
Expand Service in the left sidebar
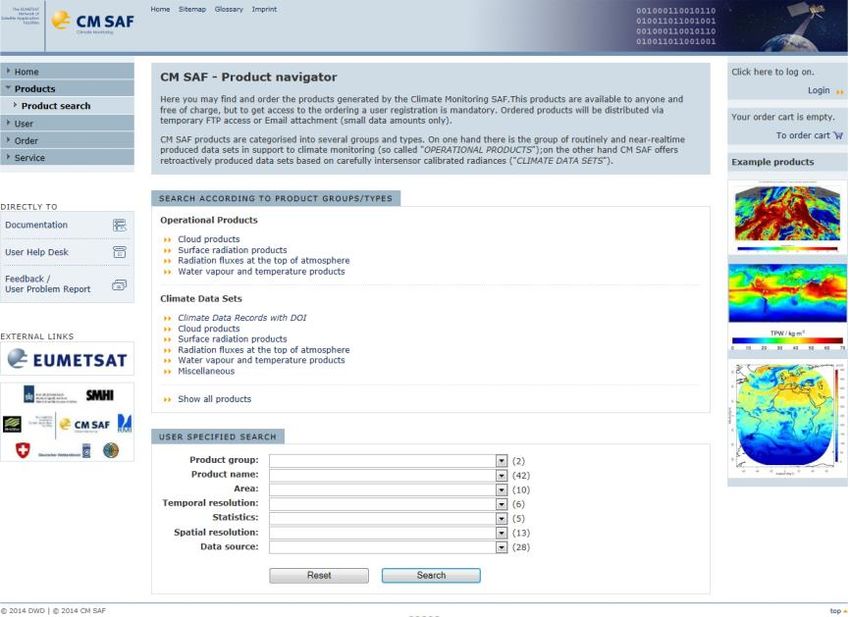[67, 157]
